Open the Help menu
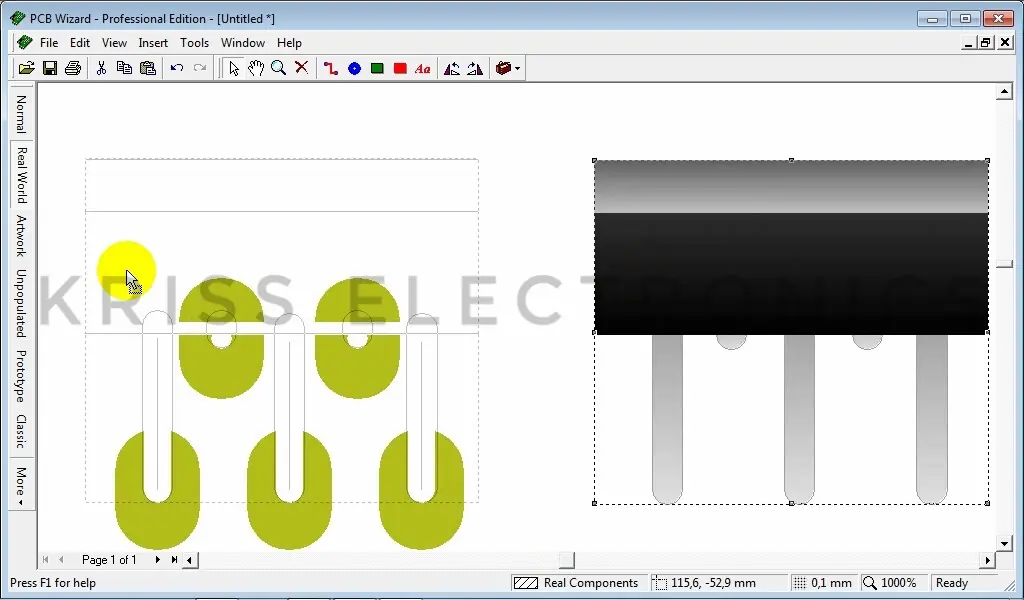The image size is (1024, 600). tap(289, 43)
